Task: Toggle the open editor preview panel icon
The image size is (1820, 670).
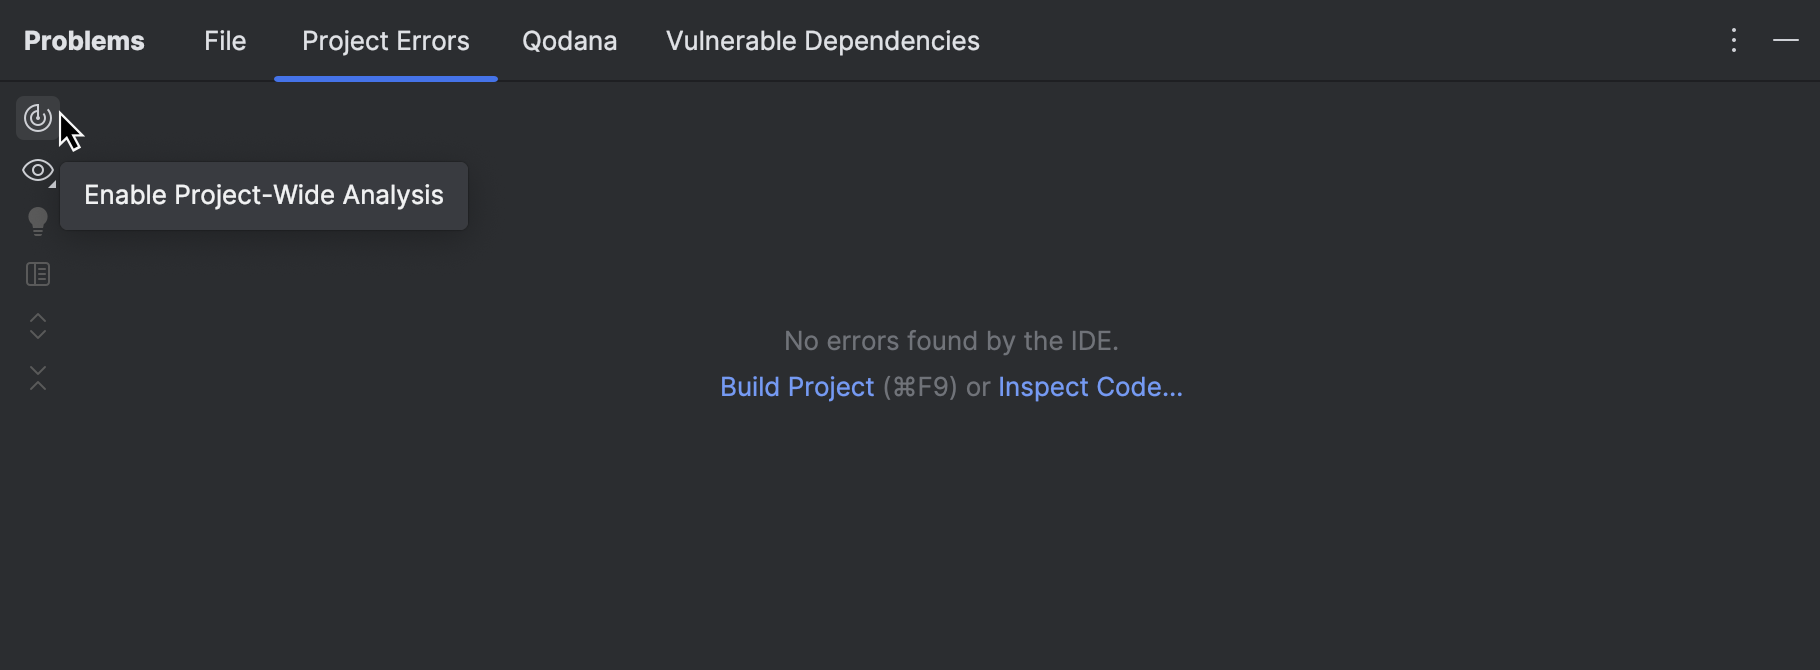Action: 37,273
